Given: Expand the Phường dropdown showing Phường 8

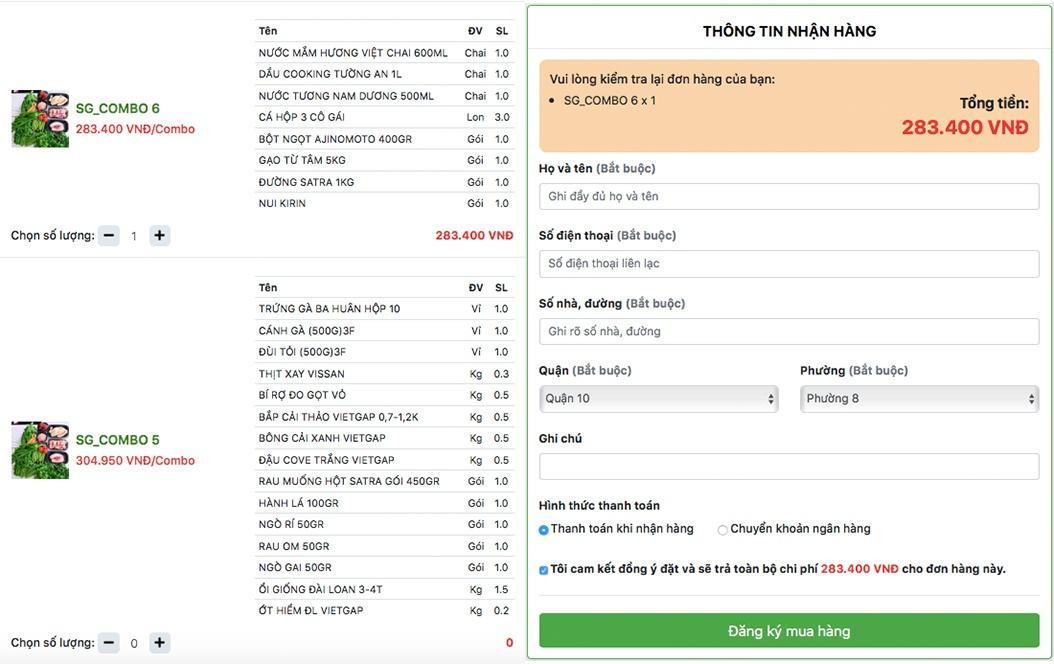Looking at the screenshot, I should [919, 399].
